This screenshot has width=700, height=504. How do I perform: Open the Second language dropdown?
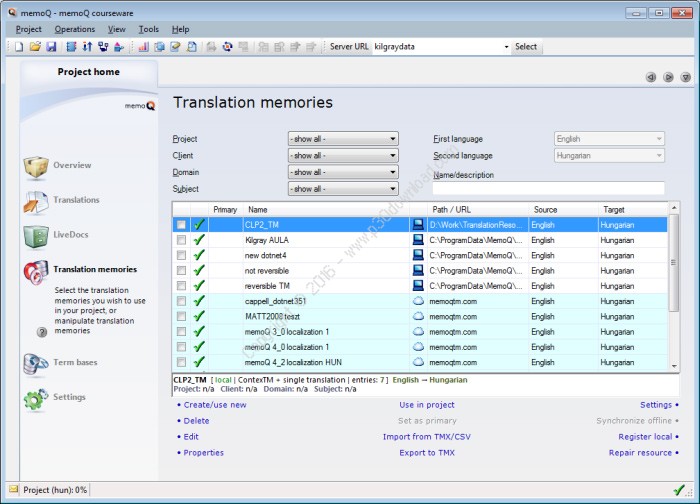point(609,155)
